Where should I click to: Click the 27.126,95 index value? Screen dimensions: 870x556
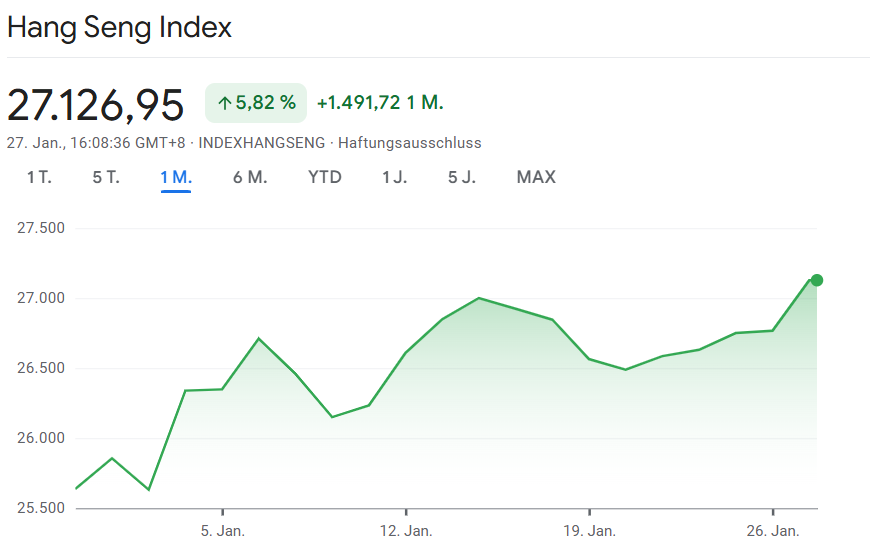96,104
